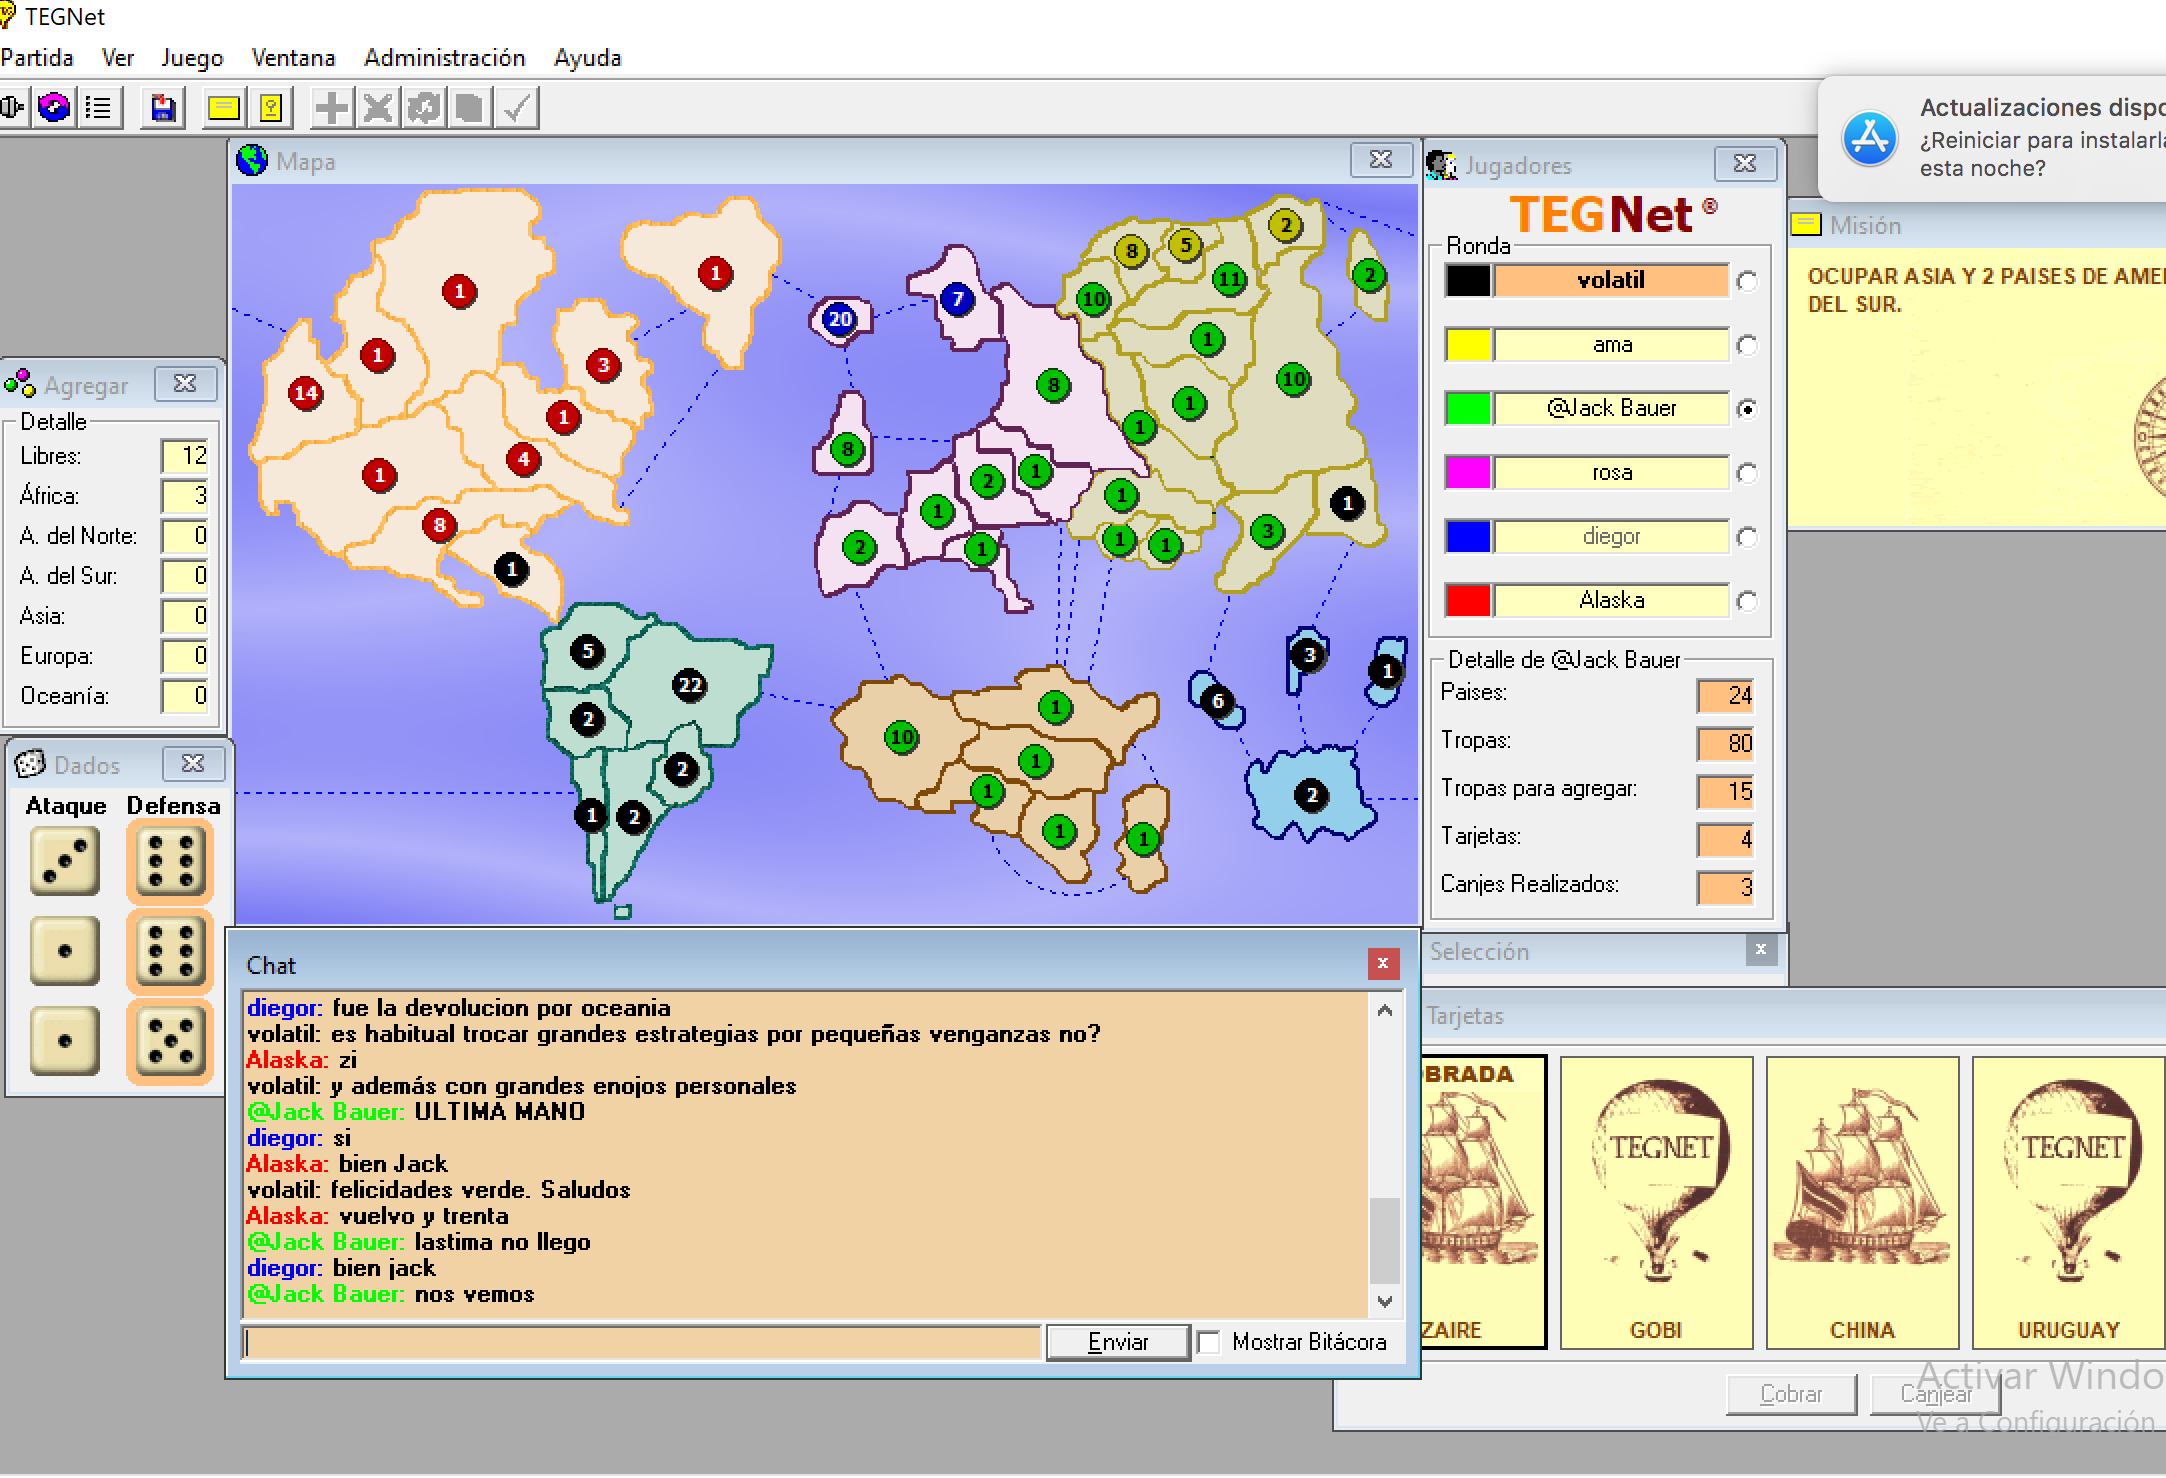Click the save floppy disk toolbar icon
Viewport: 2166px width, 1478px height.
coord(163,107)
